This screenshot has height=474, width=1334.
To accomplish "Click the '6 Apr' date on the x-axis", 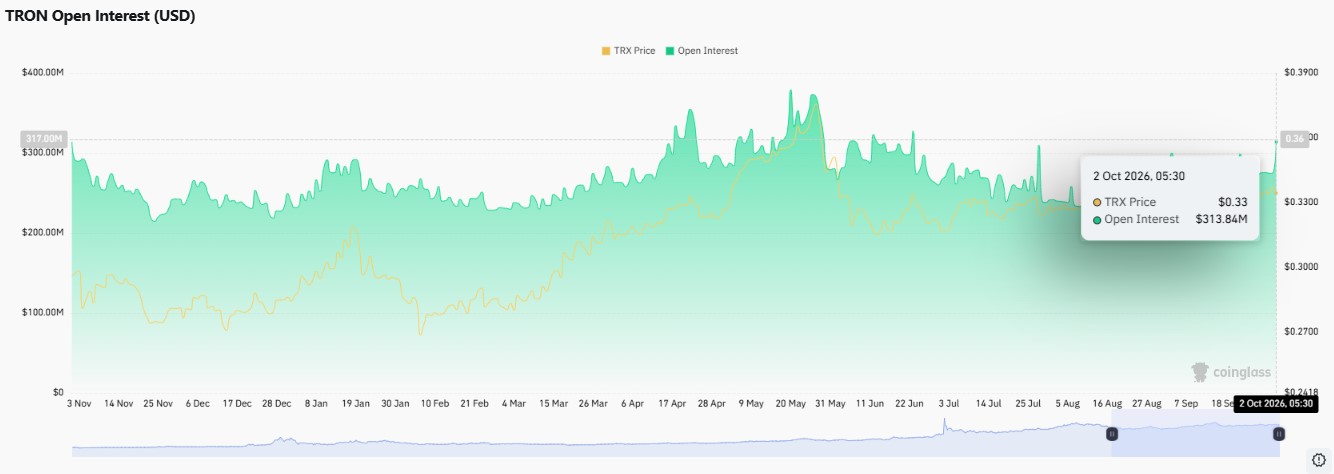I will (632, 404).
